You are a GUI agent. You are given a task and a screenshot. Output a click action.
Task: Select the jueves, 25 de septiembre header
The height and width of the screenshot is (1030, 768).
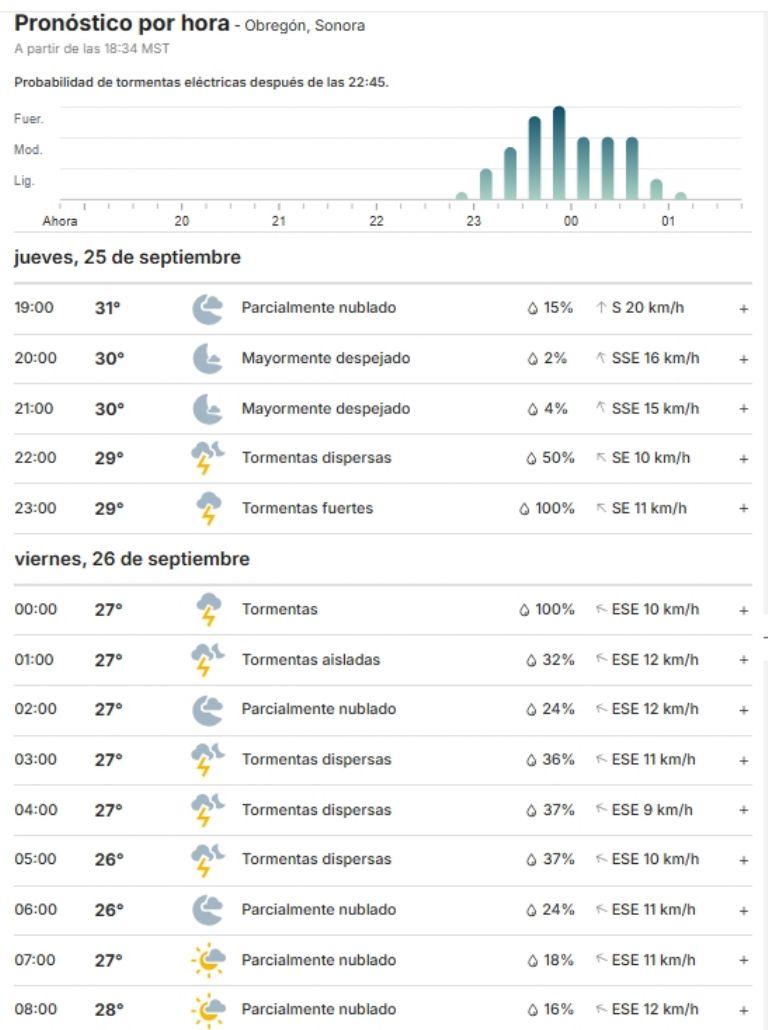point(127,257)
